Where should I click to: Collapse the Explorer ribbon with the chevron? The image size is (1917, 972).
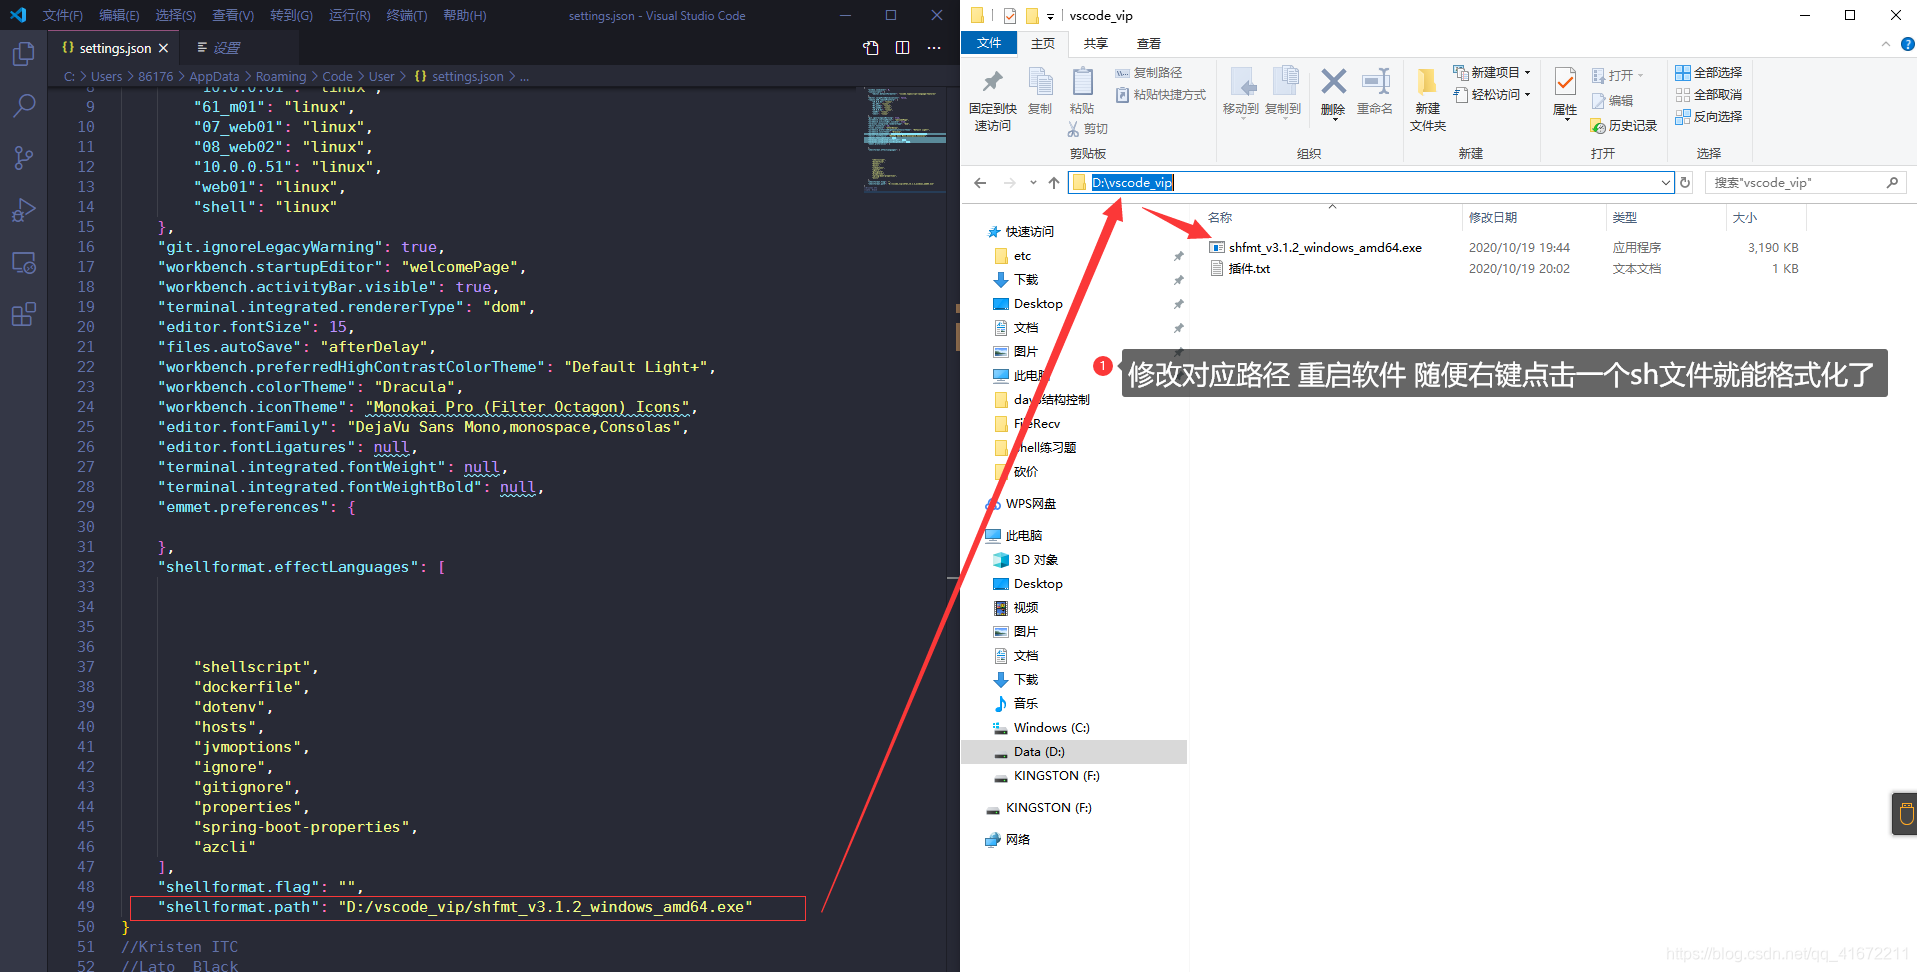click(1886, 43)
